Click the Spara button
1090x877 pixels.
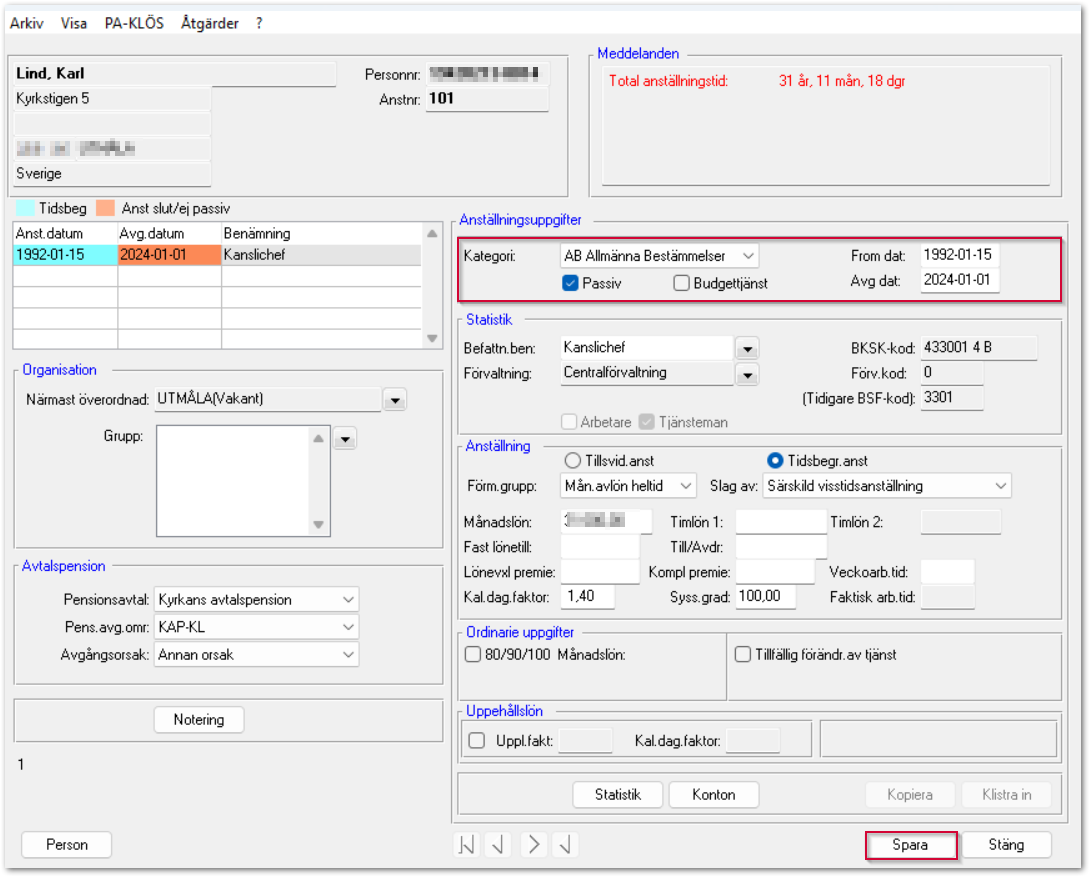click(910, 845)
